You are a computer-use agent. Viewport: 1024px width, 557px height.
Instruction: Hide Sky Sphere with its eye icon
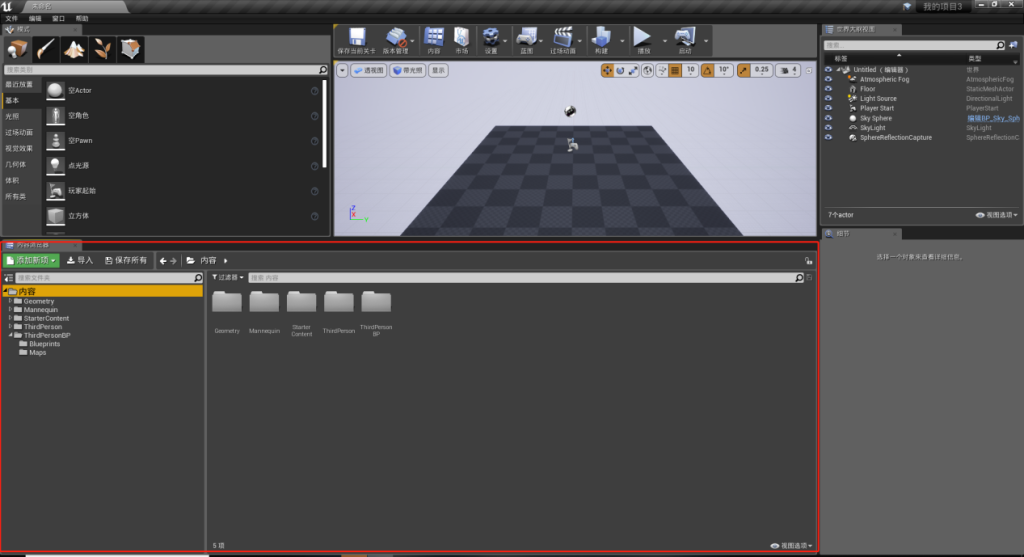tap(828, 118)
